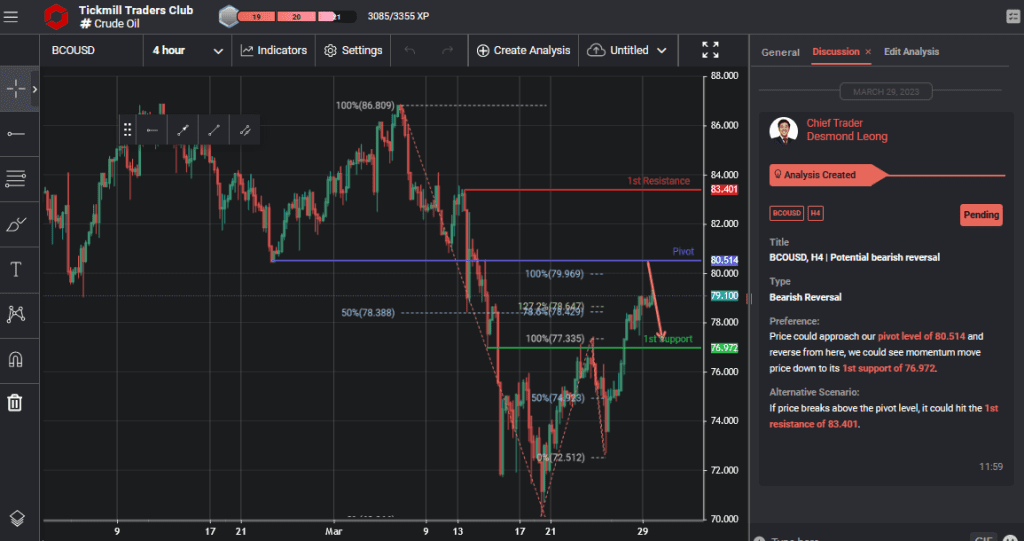Select the red 1st Resistance line
1024x541 pixels.
[581, 189]
